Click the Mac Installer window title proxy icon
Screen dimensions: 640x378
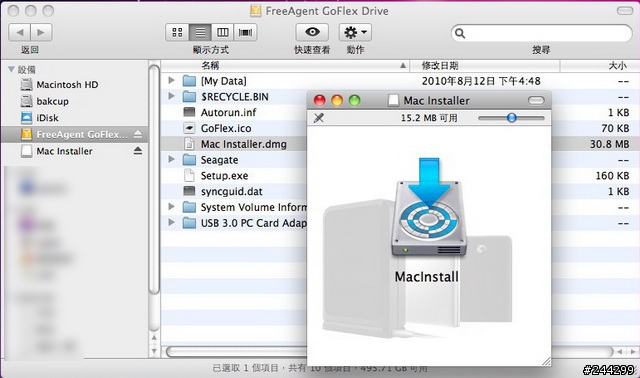pyautogui.click(x=393, y=100)
